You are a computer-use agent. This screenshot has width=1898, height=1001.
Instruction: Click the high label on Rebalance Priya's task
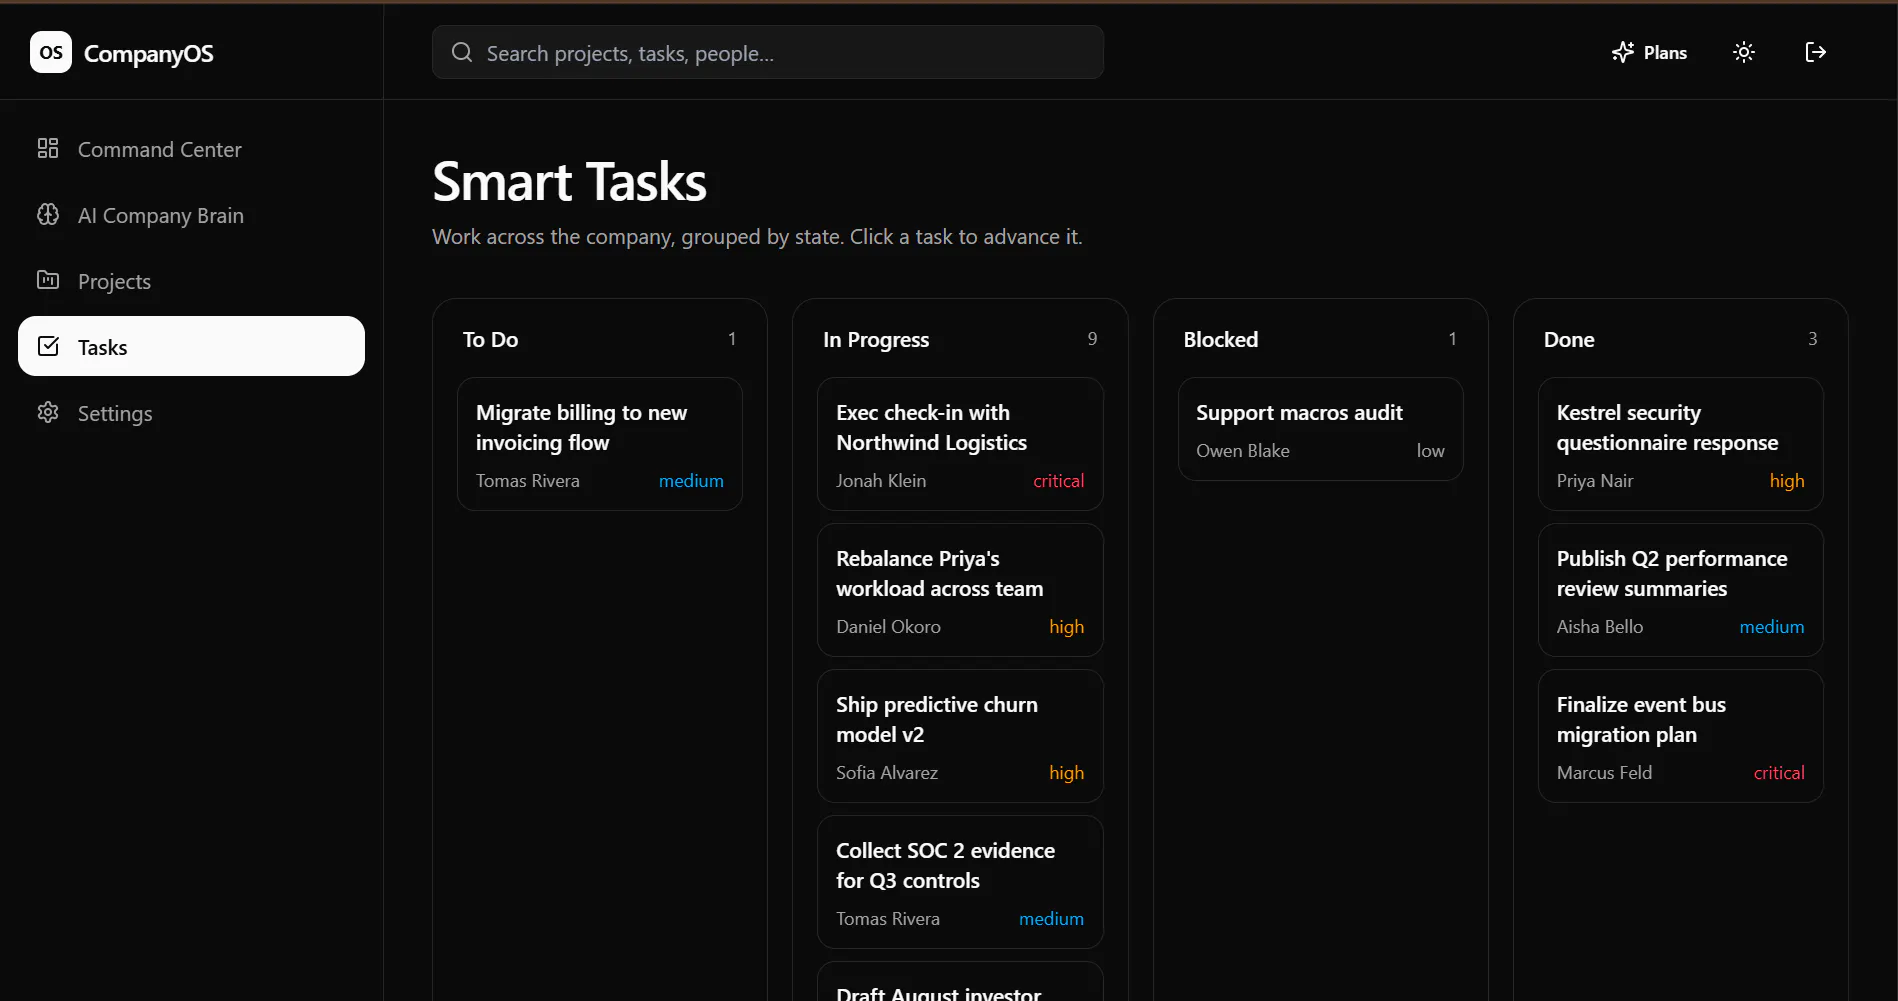point(1066,627)
